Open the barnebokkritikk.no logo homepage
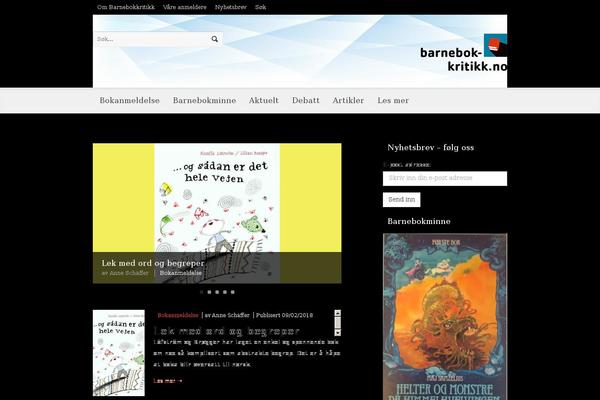 click(464, 53)
